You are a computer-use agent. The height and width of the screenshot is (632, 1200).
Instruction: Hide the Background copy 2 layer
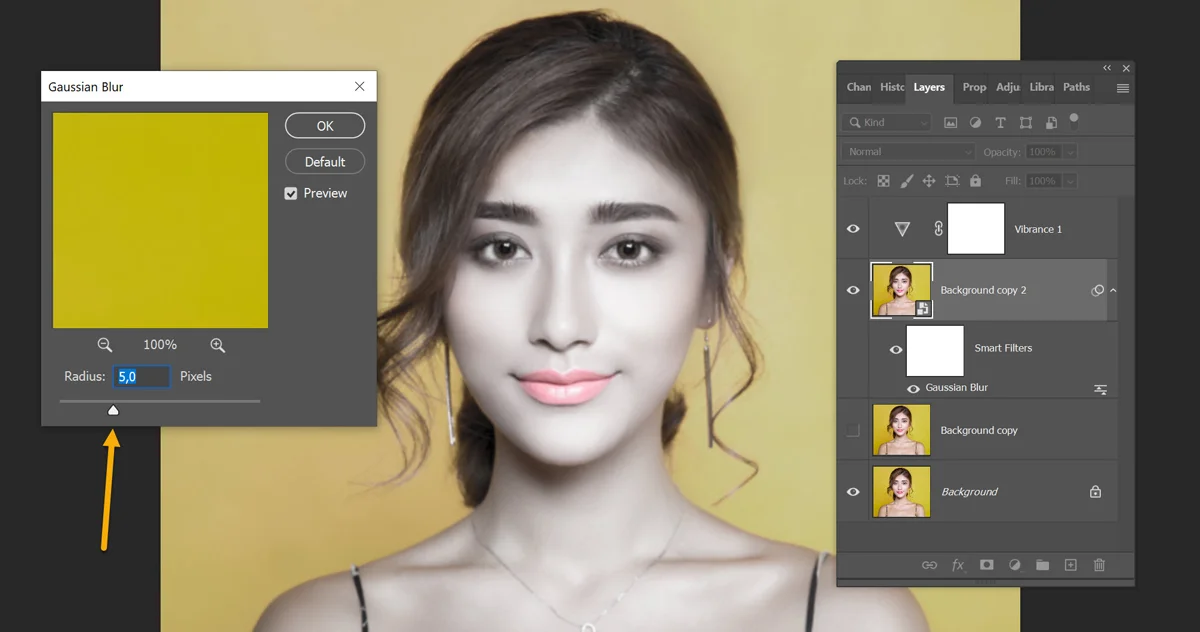[x=853, y=290]
